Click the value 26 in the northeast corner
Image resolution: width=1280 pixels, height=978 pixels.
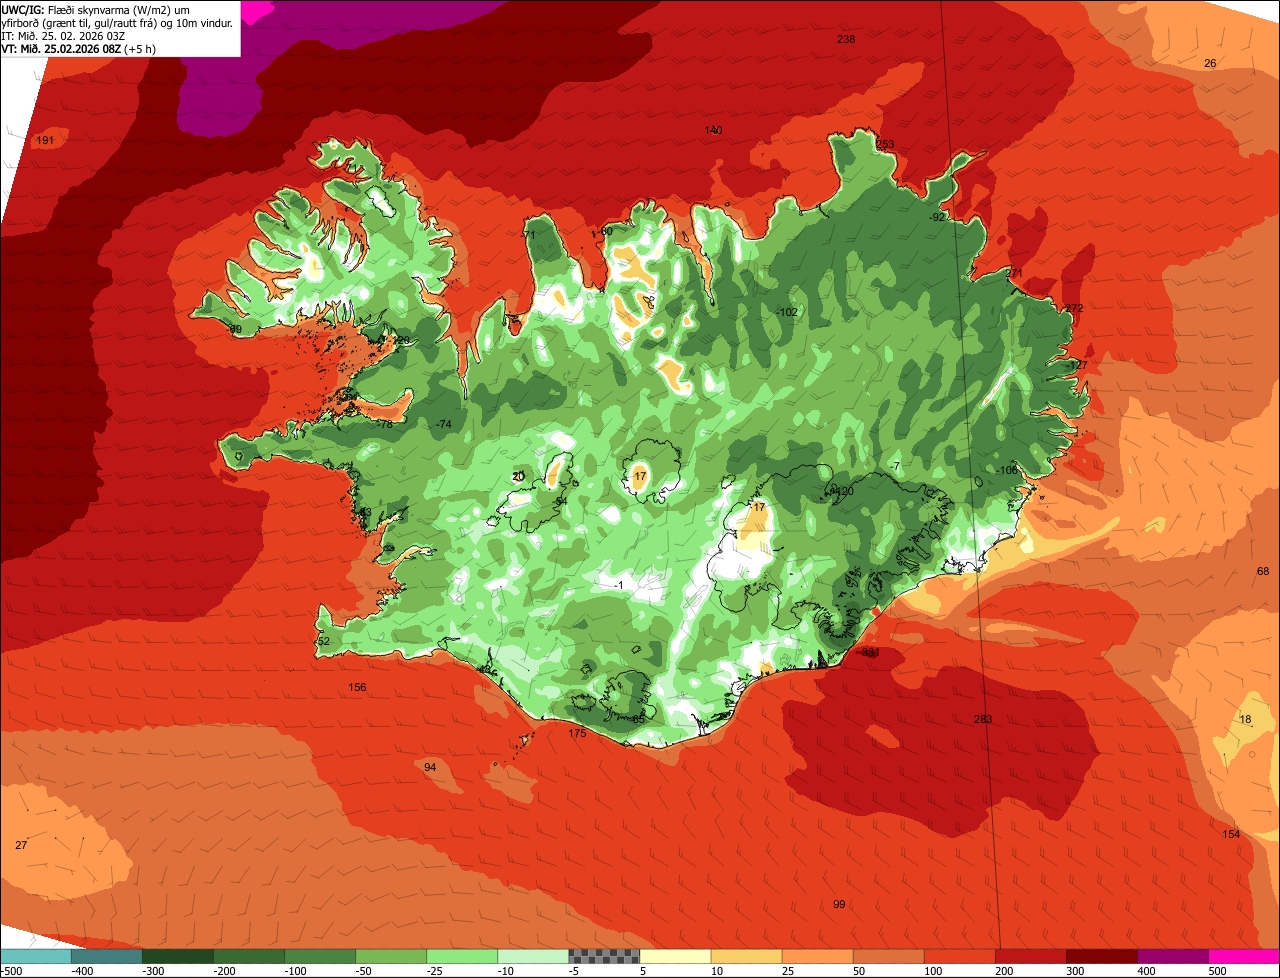(x=1210, y=63)
